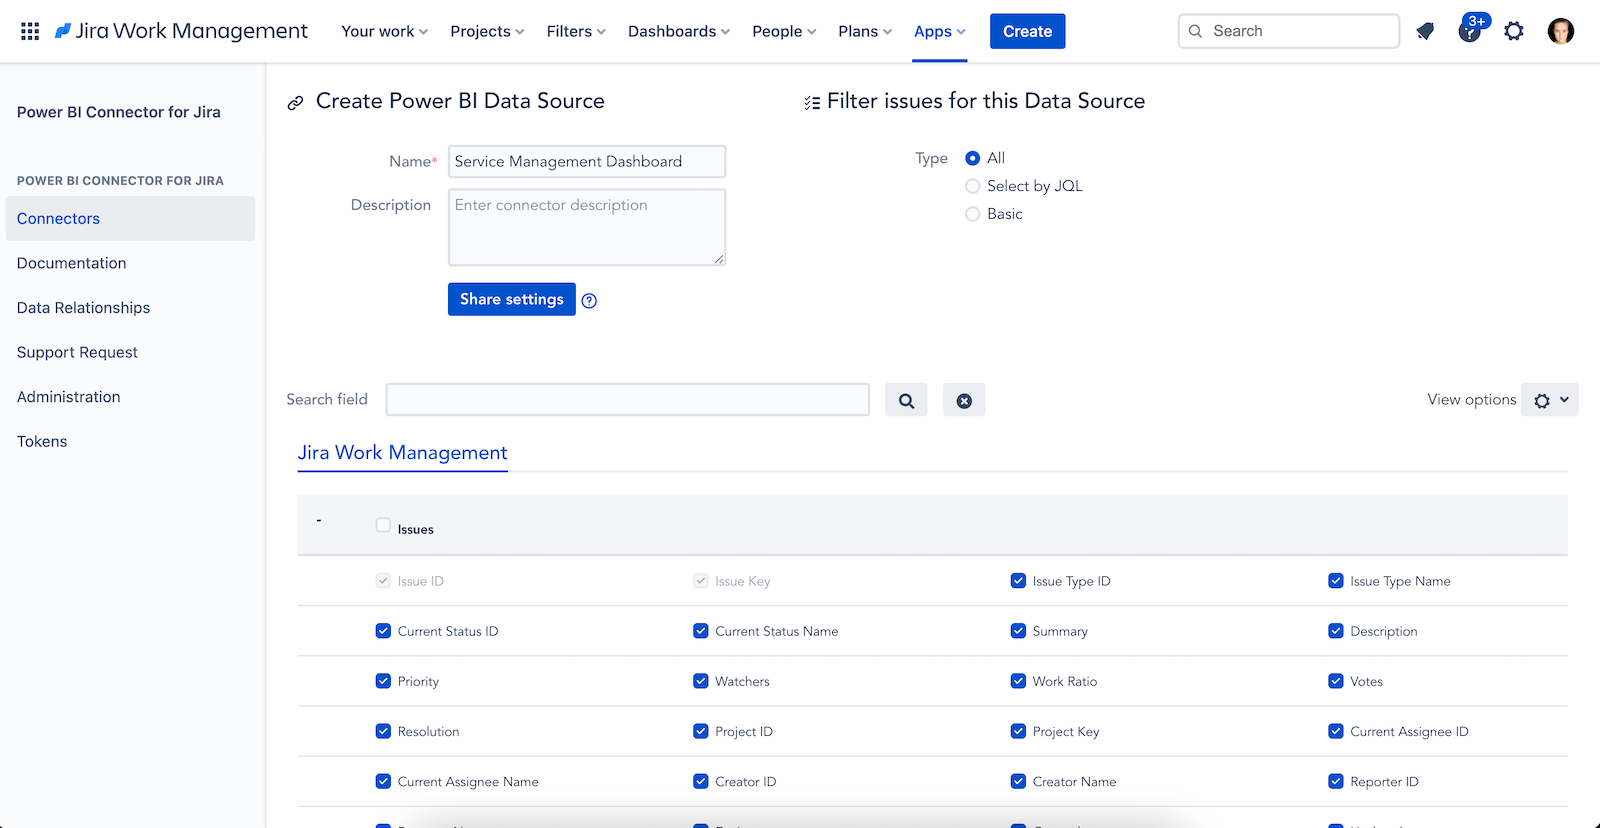Open the Filters dropdown menu

point(576,31)
